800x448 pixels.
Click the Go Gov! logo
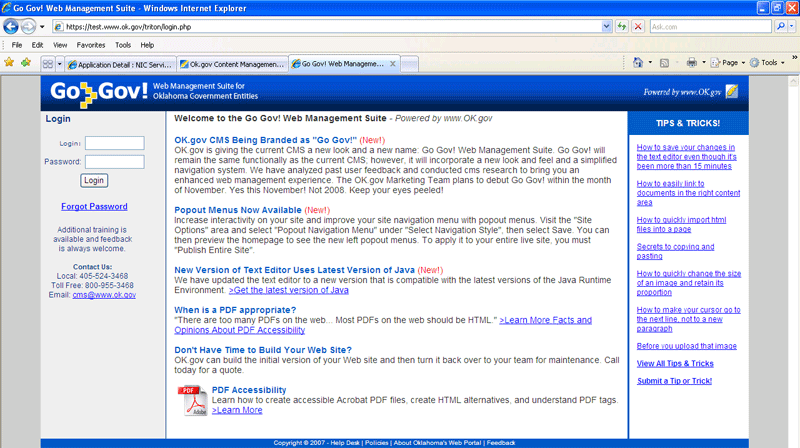pos(99,92)
